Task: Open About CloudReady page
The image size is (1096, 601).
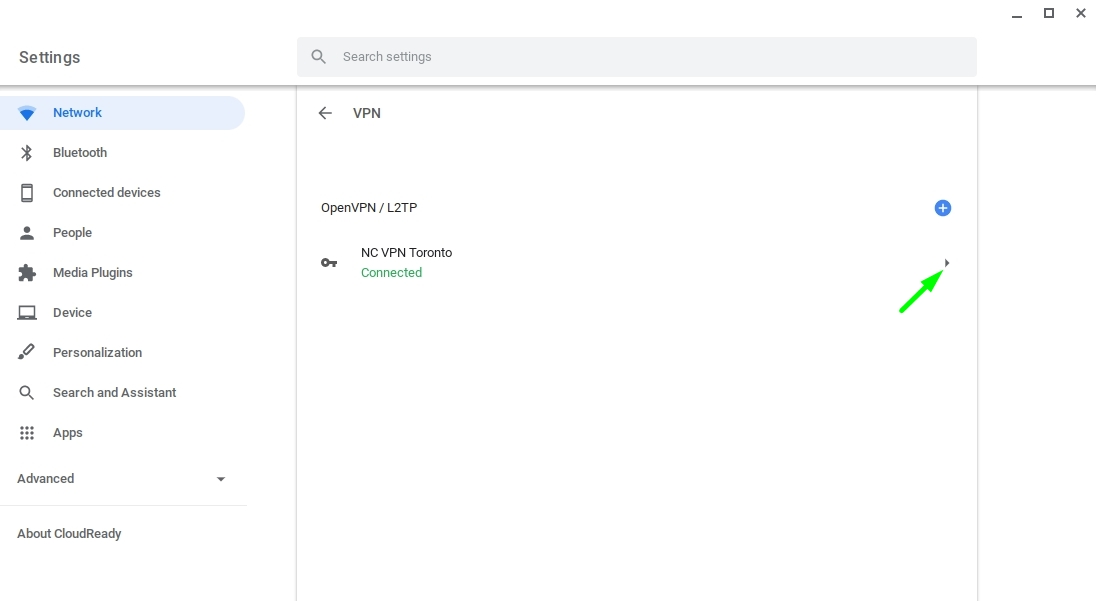Action: click(69, 534)
